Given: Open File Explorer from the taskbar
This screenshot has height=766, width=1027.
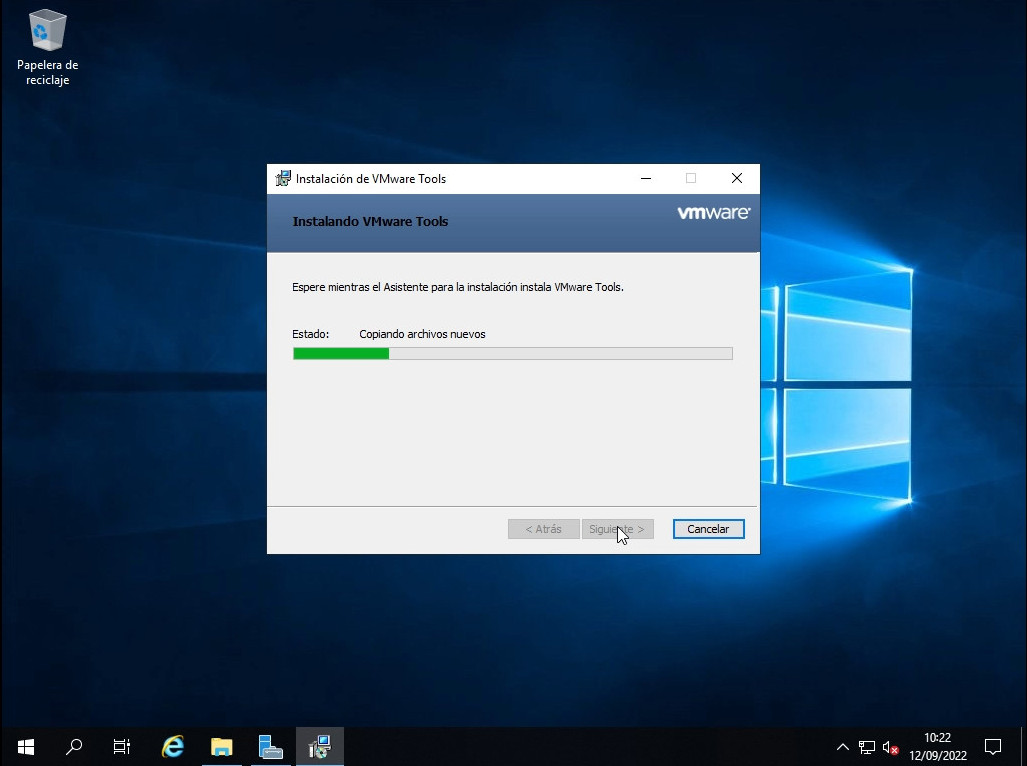Looking at the screenshot, I should (221, 746).
